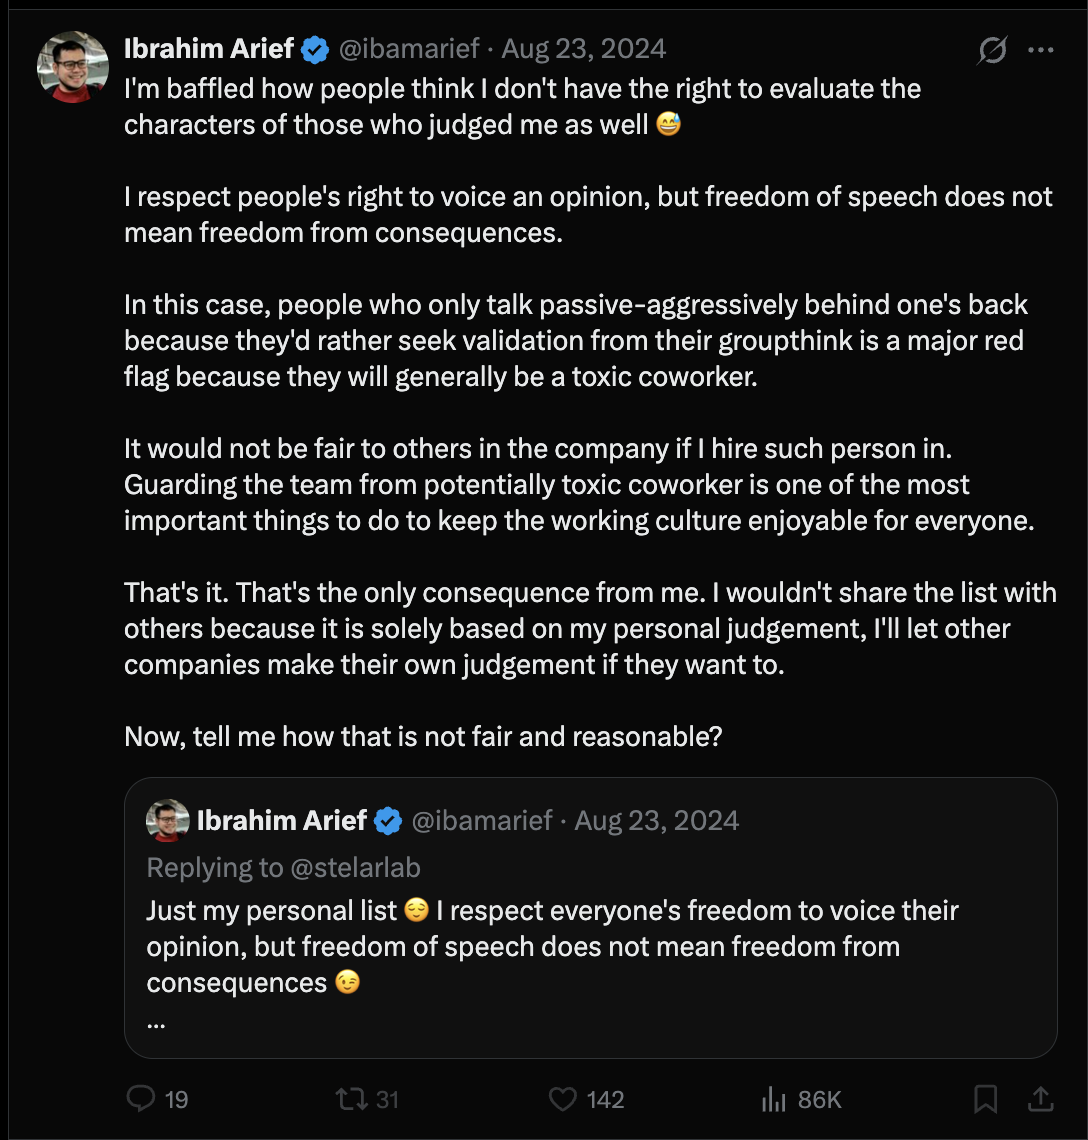Click the Aug 23, 2024 timestamp of main tweet
This screenshot has width=1088, height=1140.
coord(583,49)
